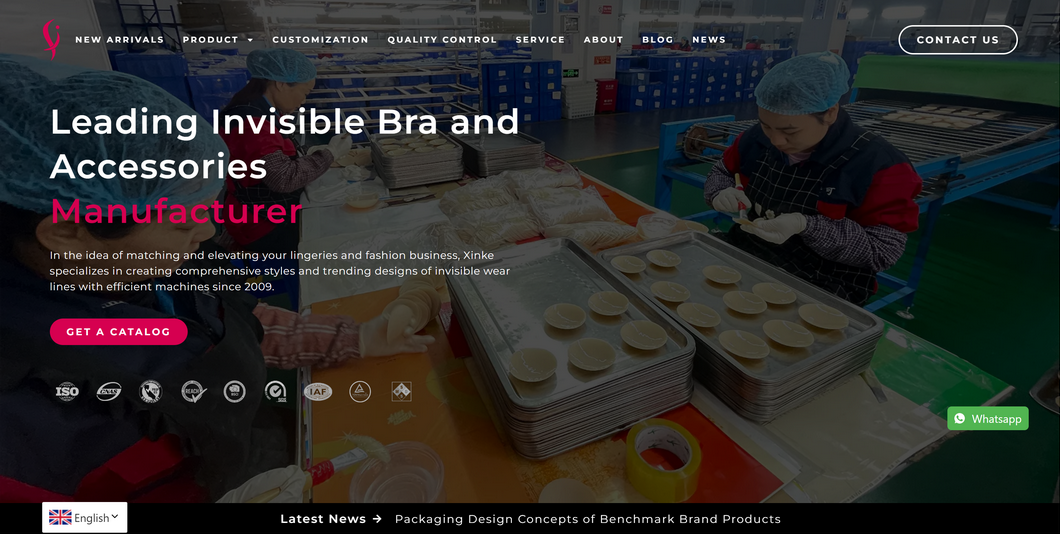The width and height of the screenshot is (1060, 534).
Task: Click the California Prop 65 badge
Action: [x=150, y=391]
